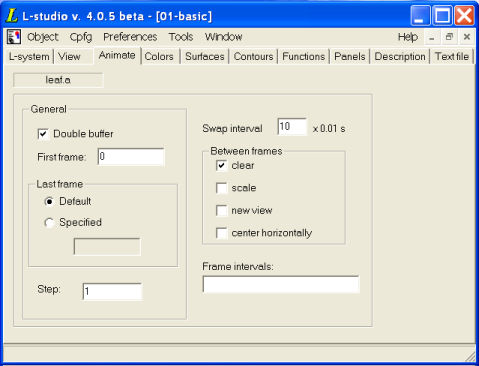The image size is (479, 366).
Task: Enable the scale between frames checkbox
Action: coord(222,188)
